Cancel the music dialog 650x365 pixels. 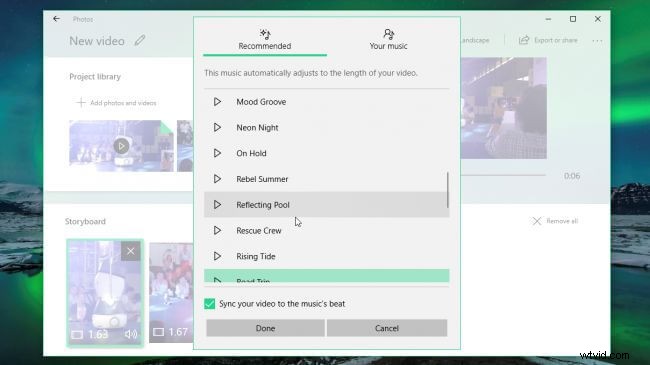[387, 328]
